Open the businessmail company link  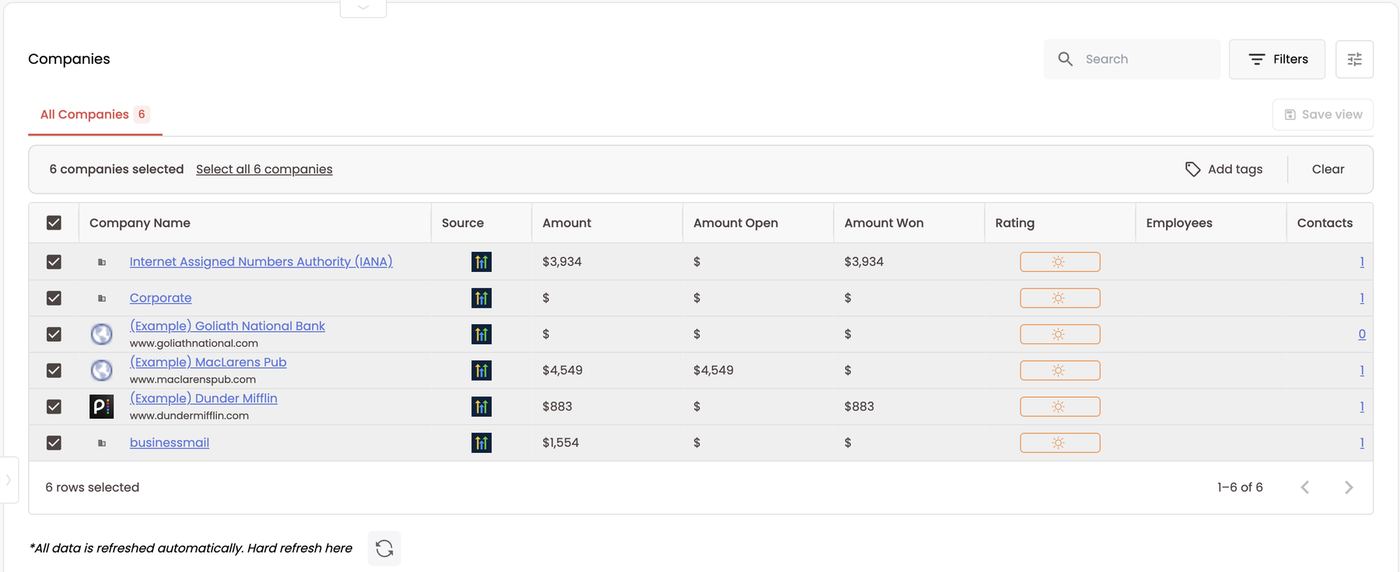coord(170,442)
